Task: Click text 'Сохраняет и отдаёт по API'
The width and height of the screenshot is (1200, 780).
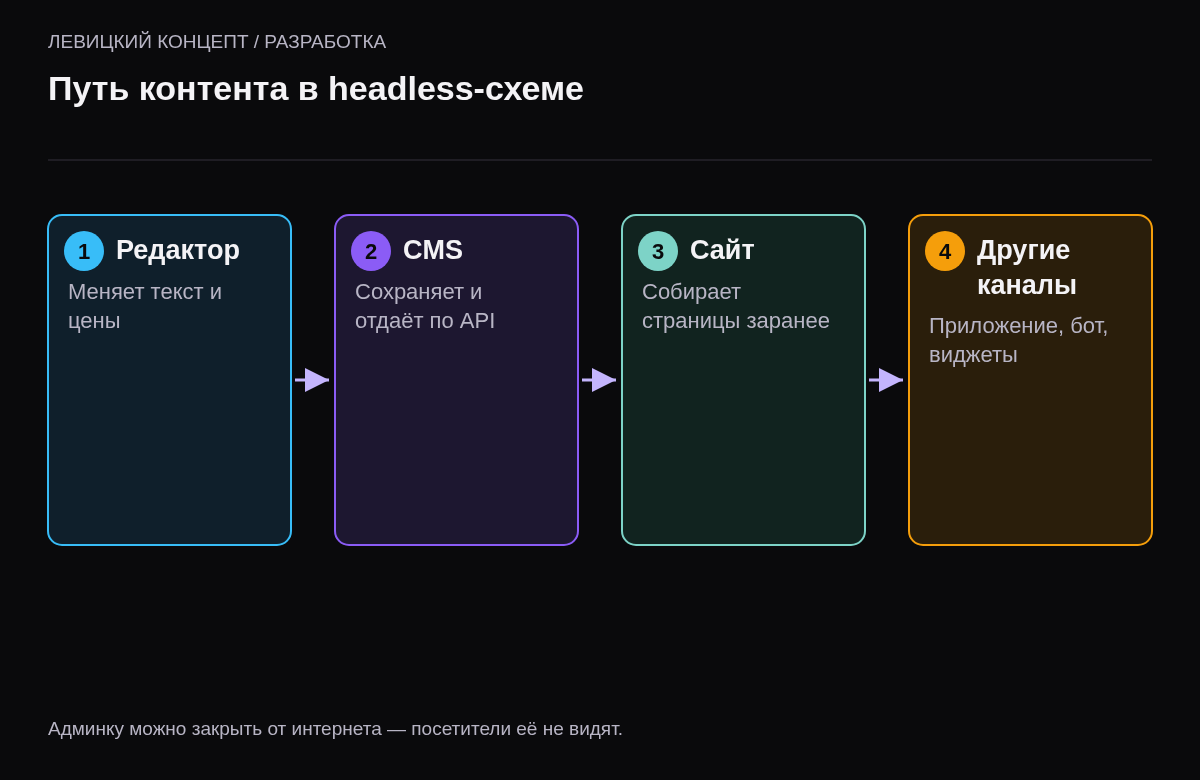Action: (x=425, y=306)
